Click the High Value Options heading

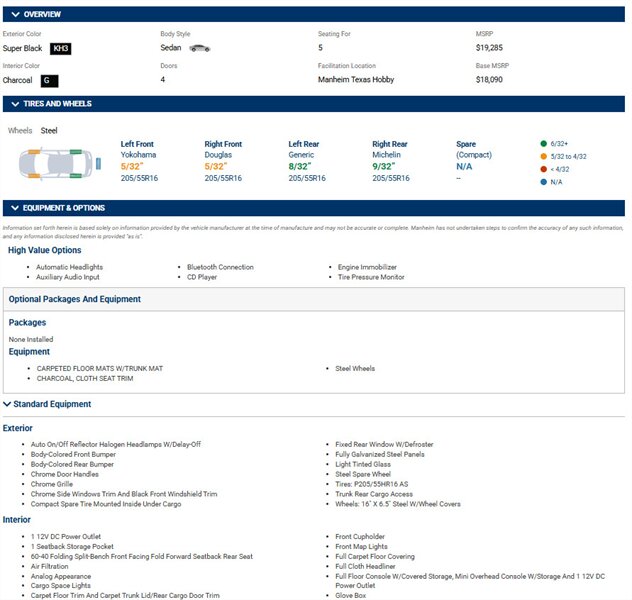coord(45,250)
